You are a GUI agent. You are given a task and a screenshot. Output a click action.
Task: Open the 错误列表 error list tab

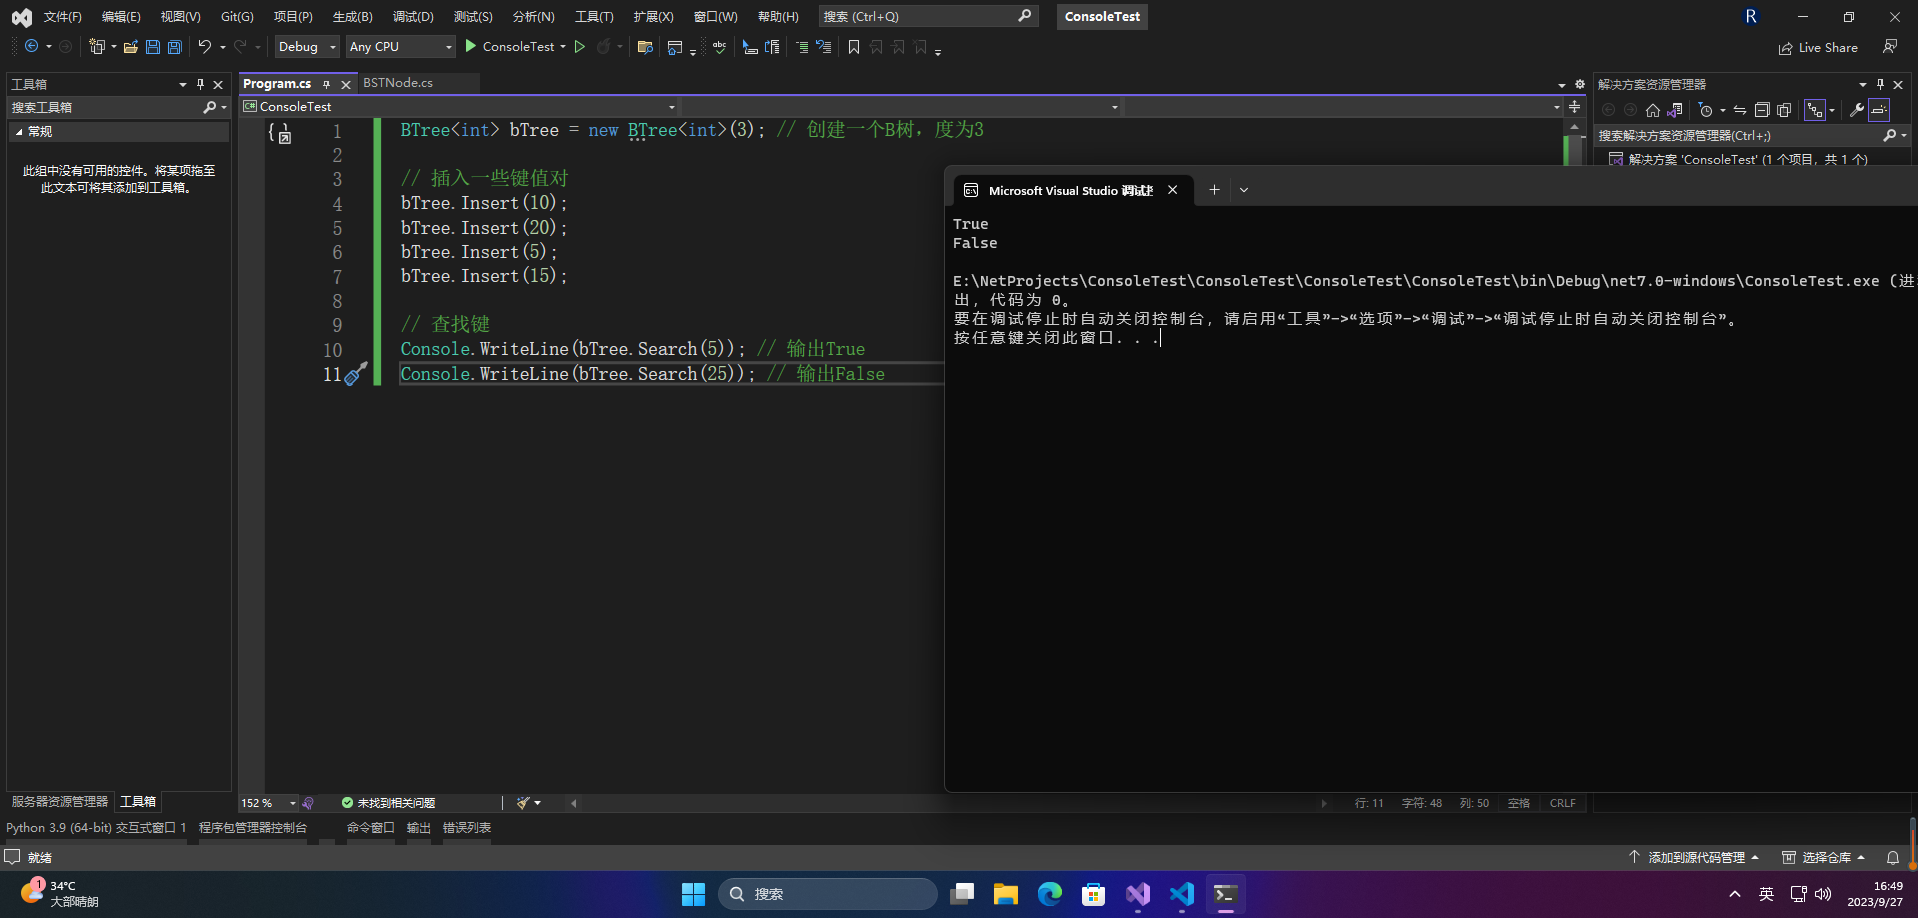click(467, 828)
